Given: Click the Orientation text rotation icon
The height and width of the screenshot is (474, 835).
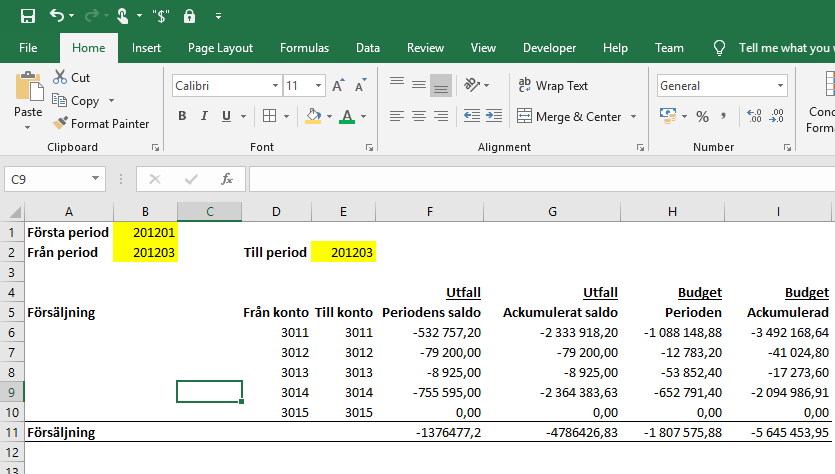Looking at the screenshot, I should point(473,85).
